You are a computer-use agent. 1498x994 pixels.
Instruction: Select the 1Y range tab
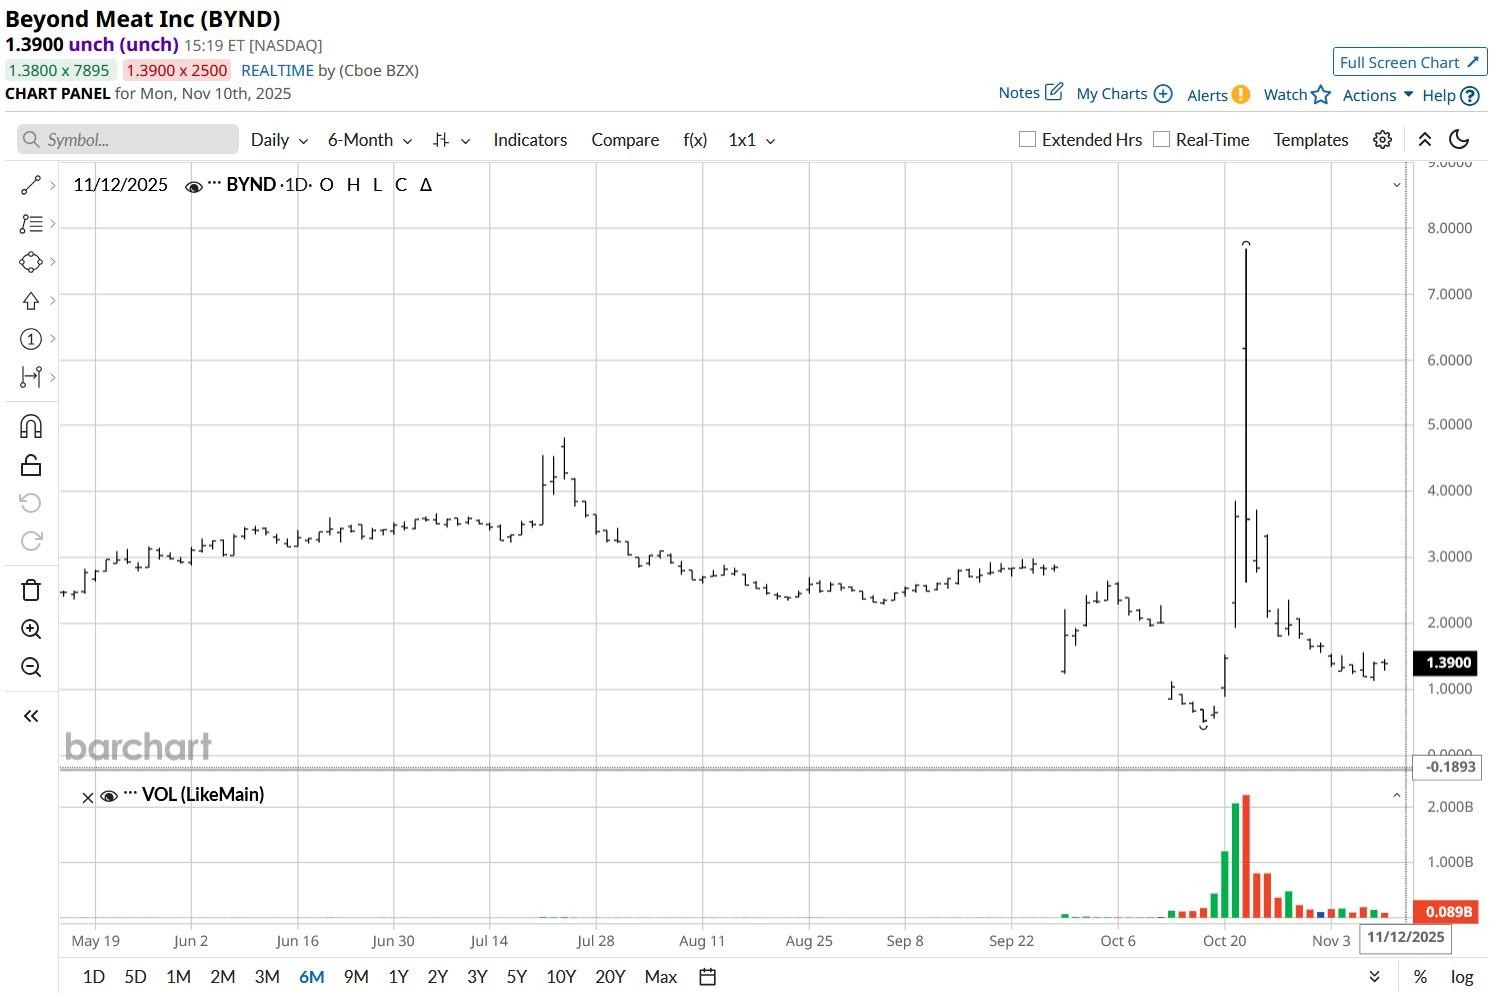[398, 977]
